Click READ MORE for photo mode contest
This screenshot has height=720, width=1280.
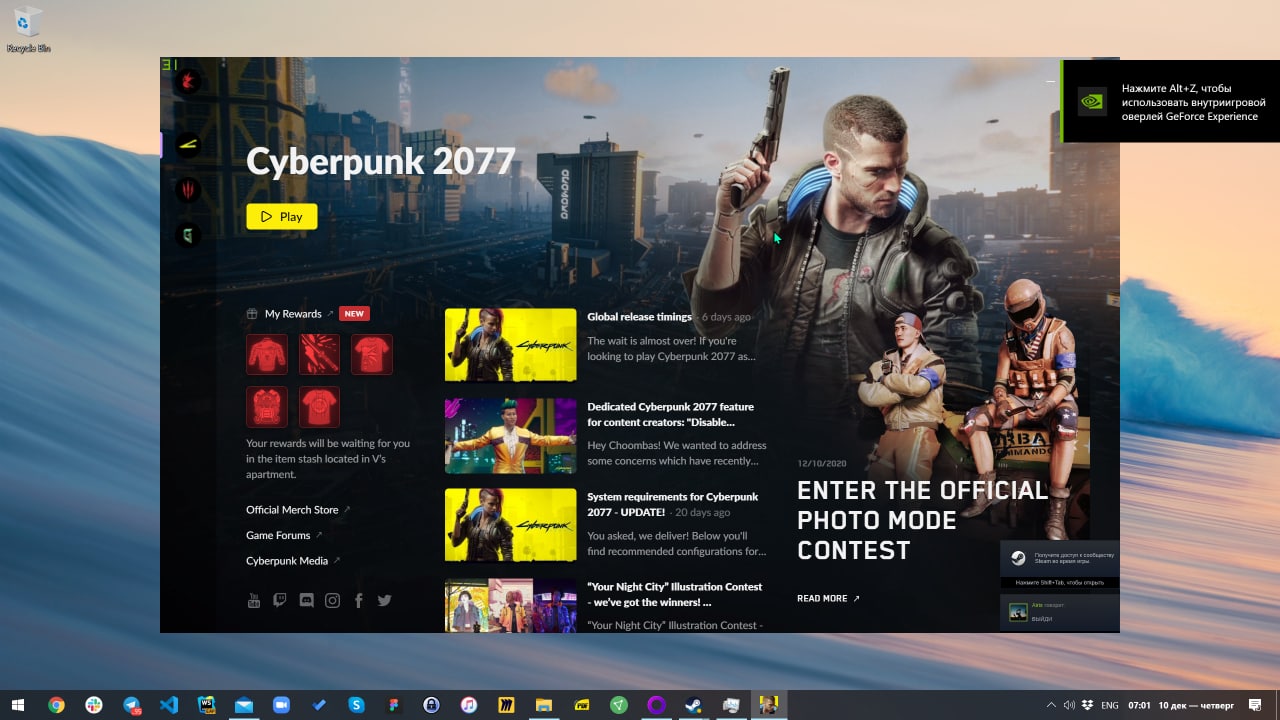(x=828, y=599)
